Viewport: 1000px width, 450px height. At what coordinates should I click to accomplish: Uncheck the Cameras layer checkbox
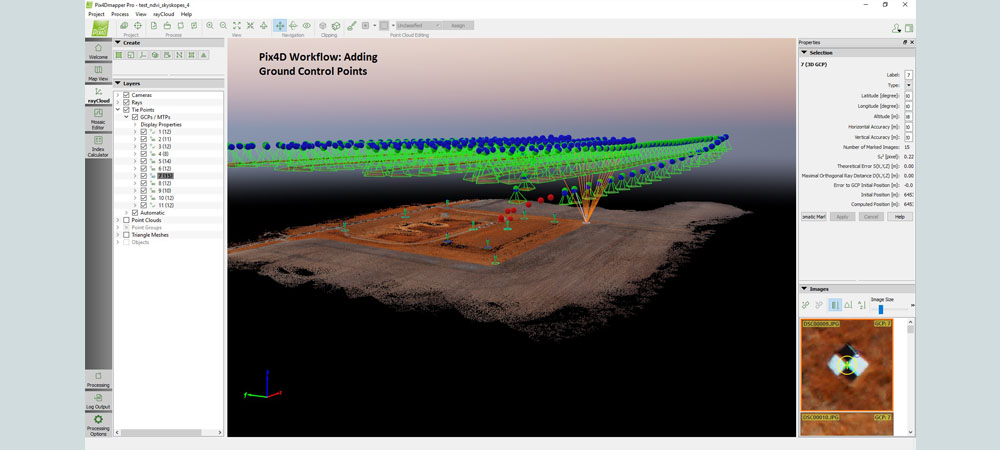pyautogui.click(x=126, y=95)
